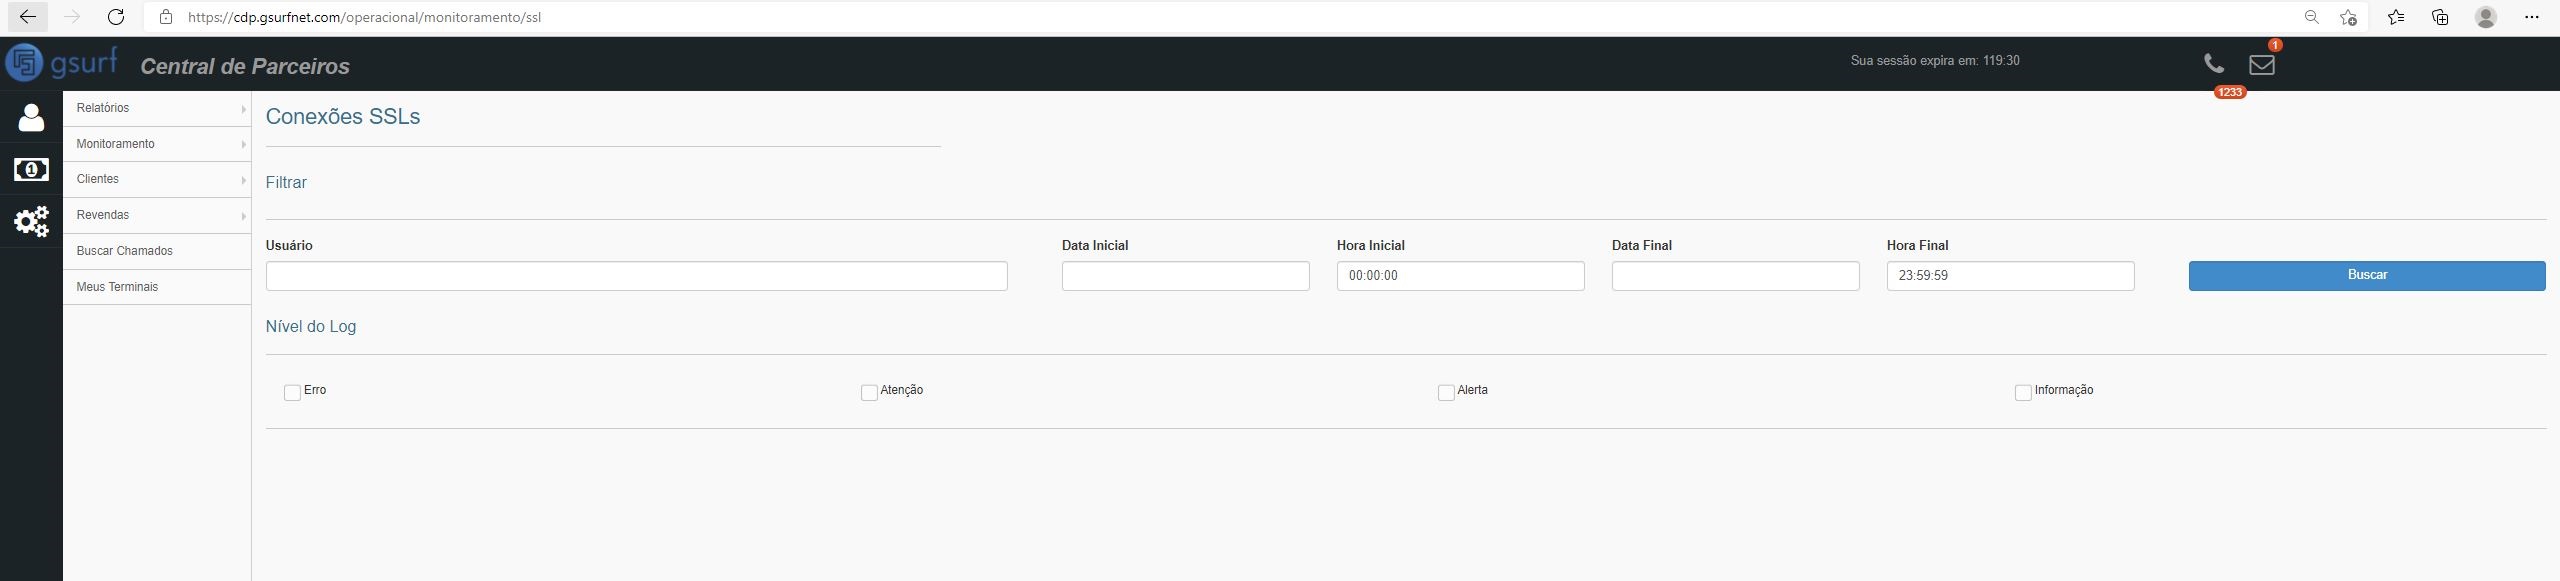
Task: Enable the Erro log level checkbox
Action: (292, 393)
